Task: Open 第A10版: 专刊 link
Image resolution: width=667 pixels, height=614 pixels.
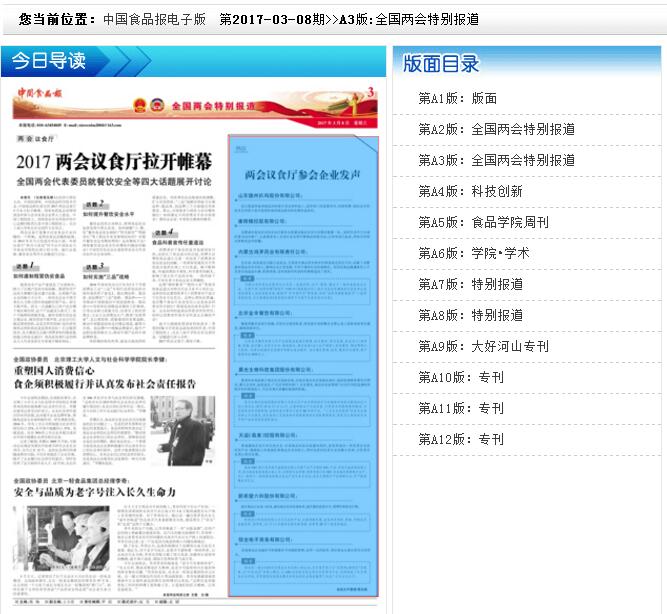Action: click(461, 377)
